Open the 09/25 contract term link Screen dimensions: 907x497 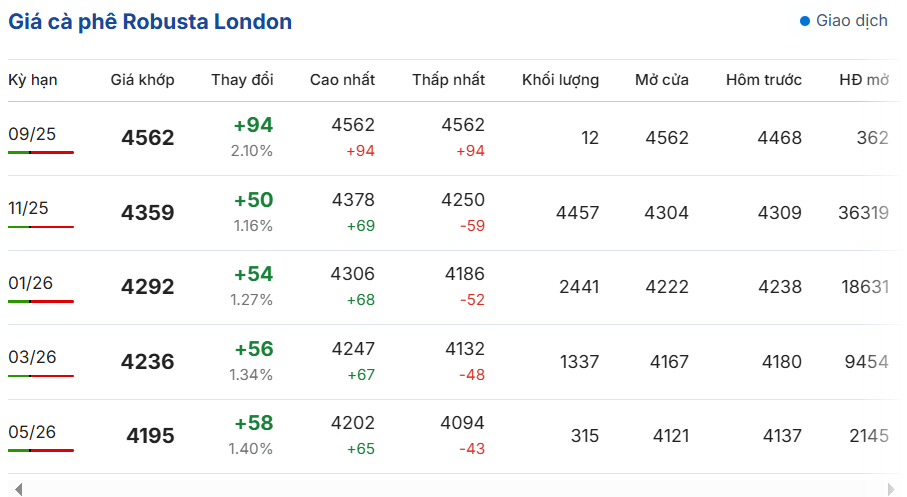32,134
